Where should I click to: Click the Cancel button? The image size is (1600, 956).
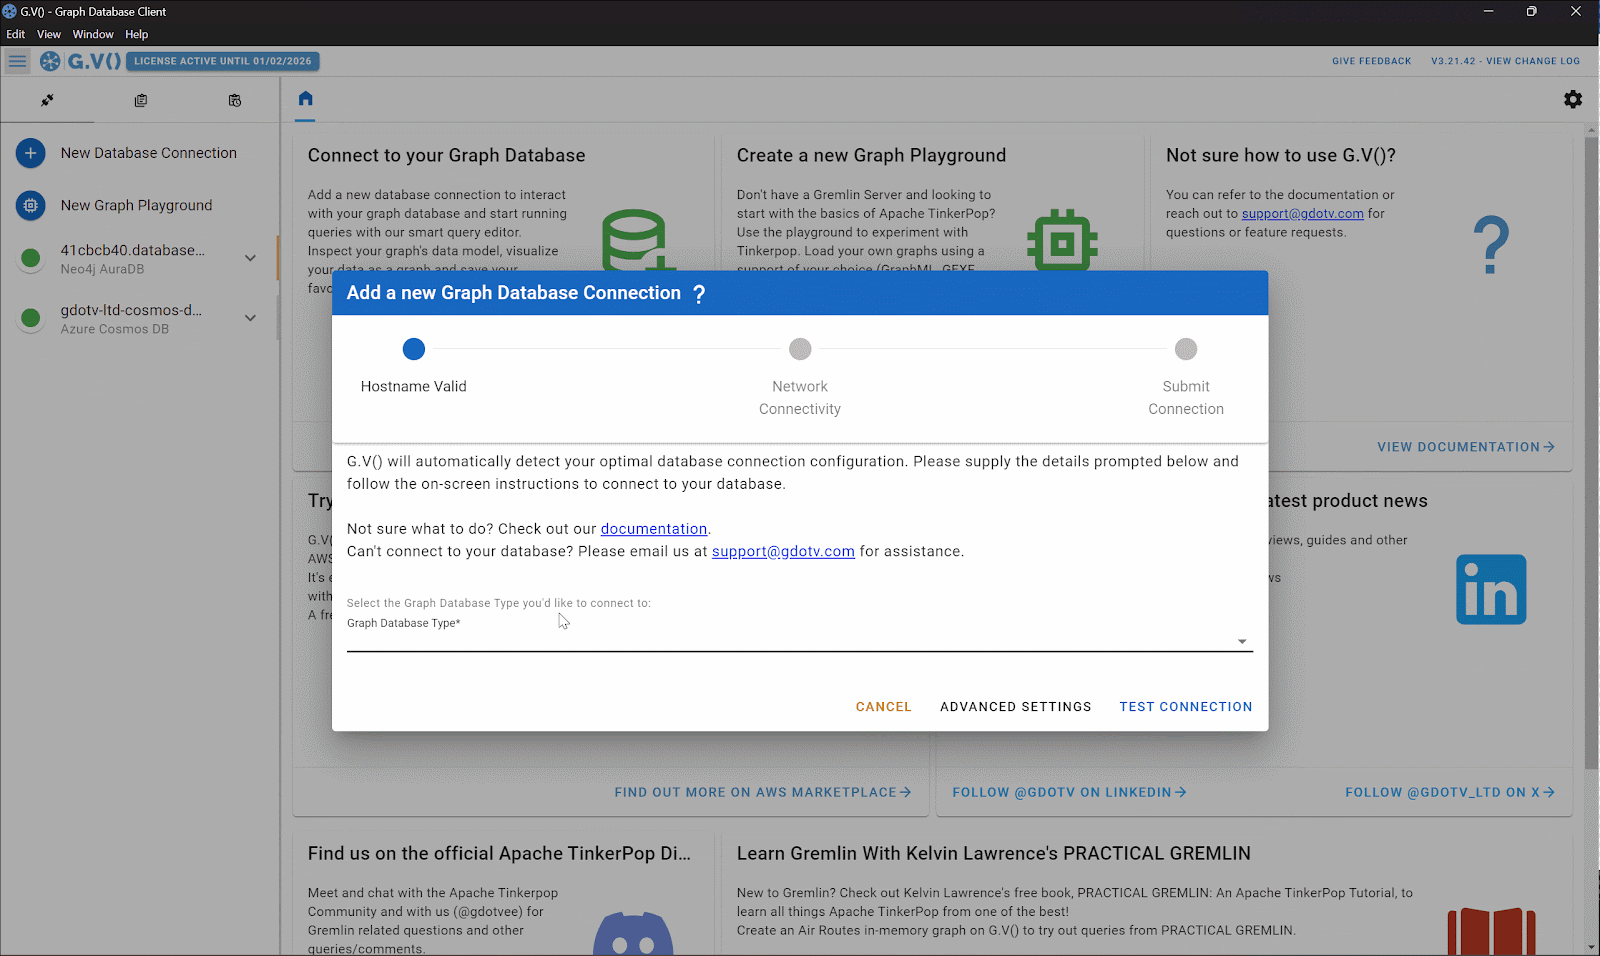(x=884, y=707)
